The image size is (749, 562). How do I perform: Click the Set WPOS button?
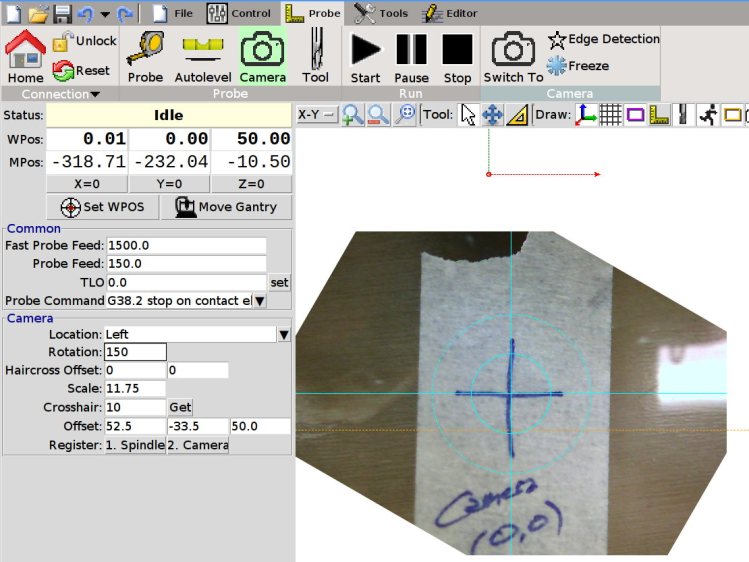pyautogui.click(x=102, y=207)
